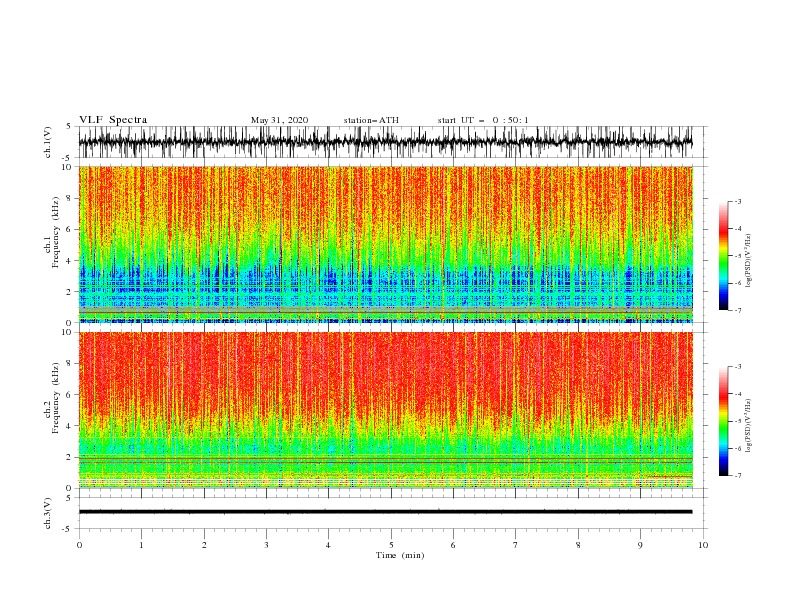Click the "4" minute tick on time axis
The image size is (792, 612).
328,545
